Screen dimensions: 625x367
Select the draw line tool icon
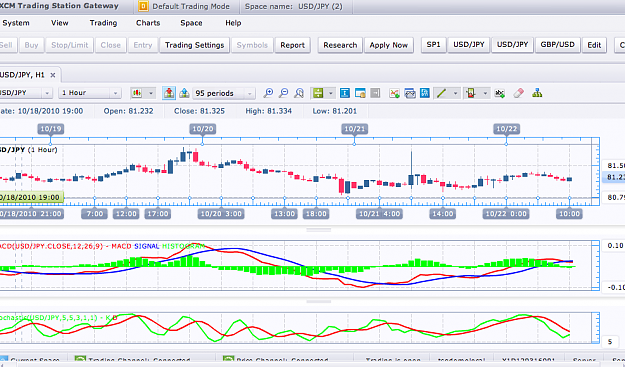point(441,93)
